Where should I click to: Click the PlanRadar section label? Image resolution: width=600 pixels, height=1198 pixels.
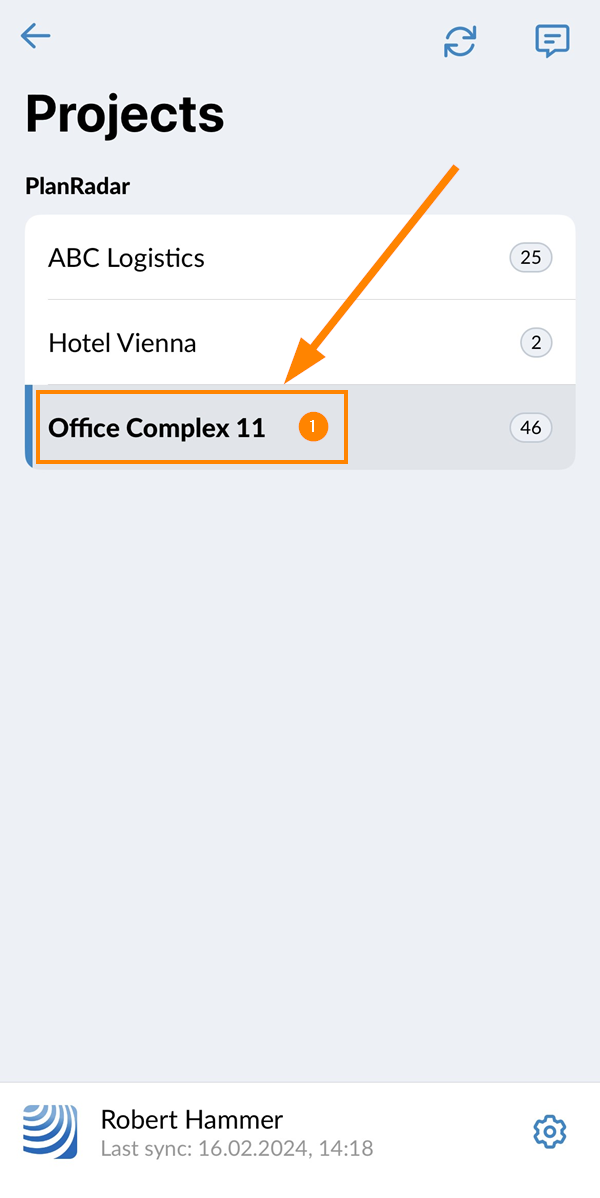tap(78, 186)
